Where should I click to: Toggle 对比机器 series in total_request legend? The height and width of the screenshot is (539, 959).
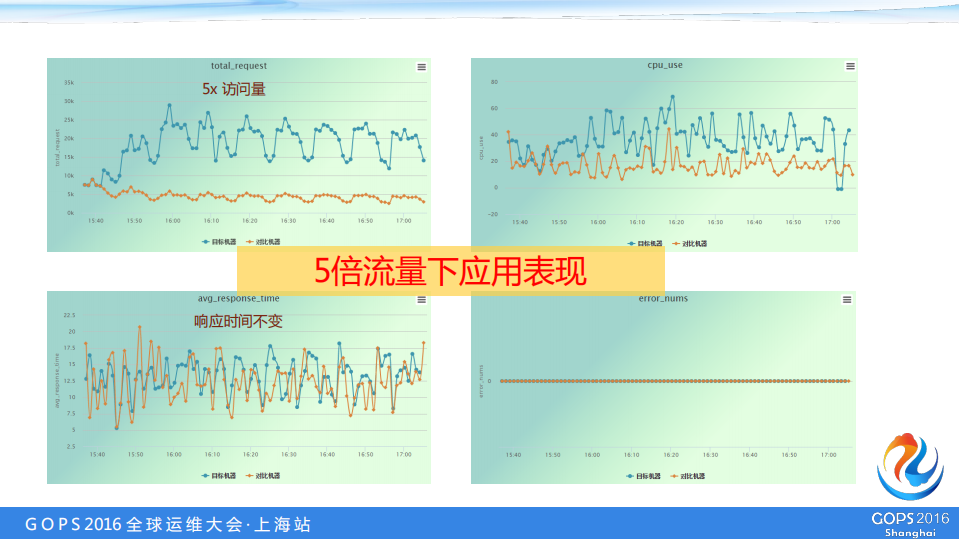tap(263, 242)
